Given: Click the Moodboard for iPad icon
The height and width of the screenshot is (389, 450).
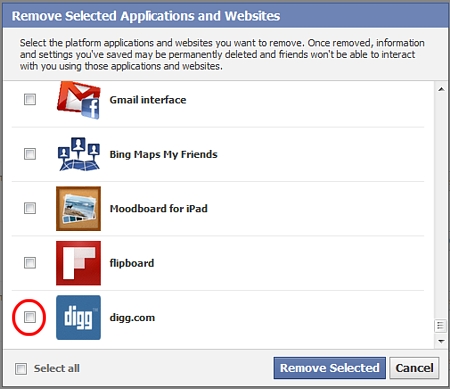Looking at the screenshot, I should click(78, 208).
